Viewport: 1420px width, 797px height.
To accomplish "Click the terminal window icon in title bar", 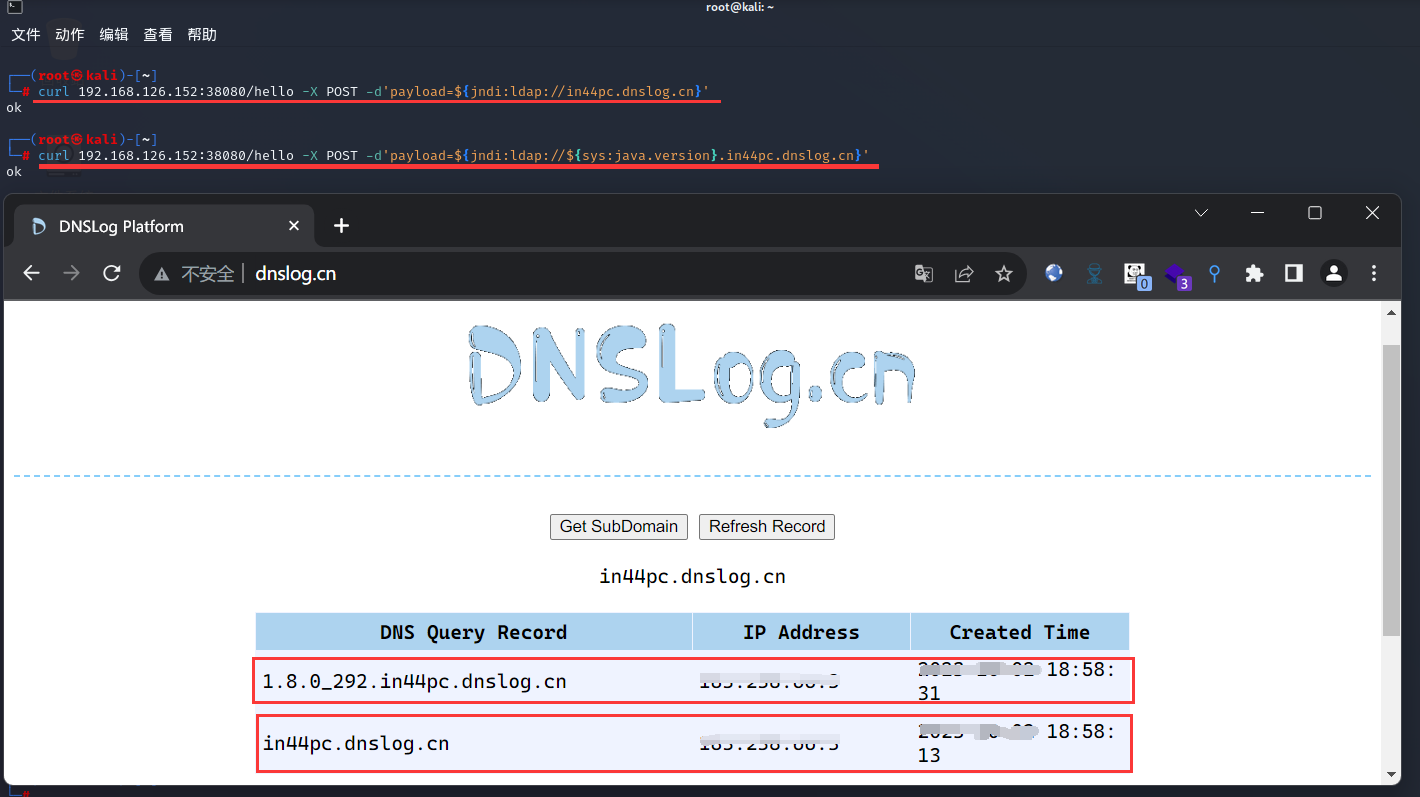I will [x=14, y=7].
